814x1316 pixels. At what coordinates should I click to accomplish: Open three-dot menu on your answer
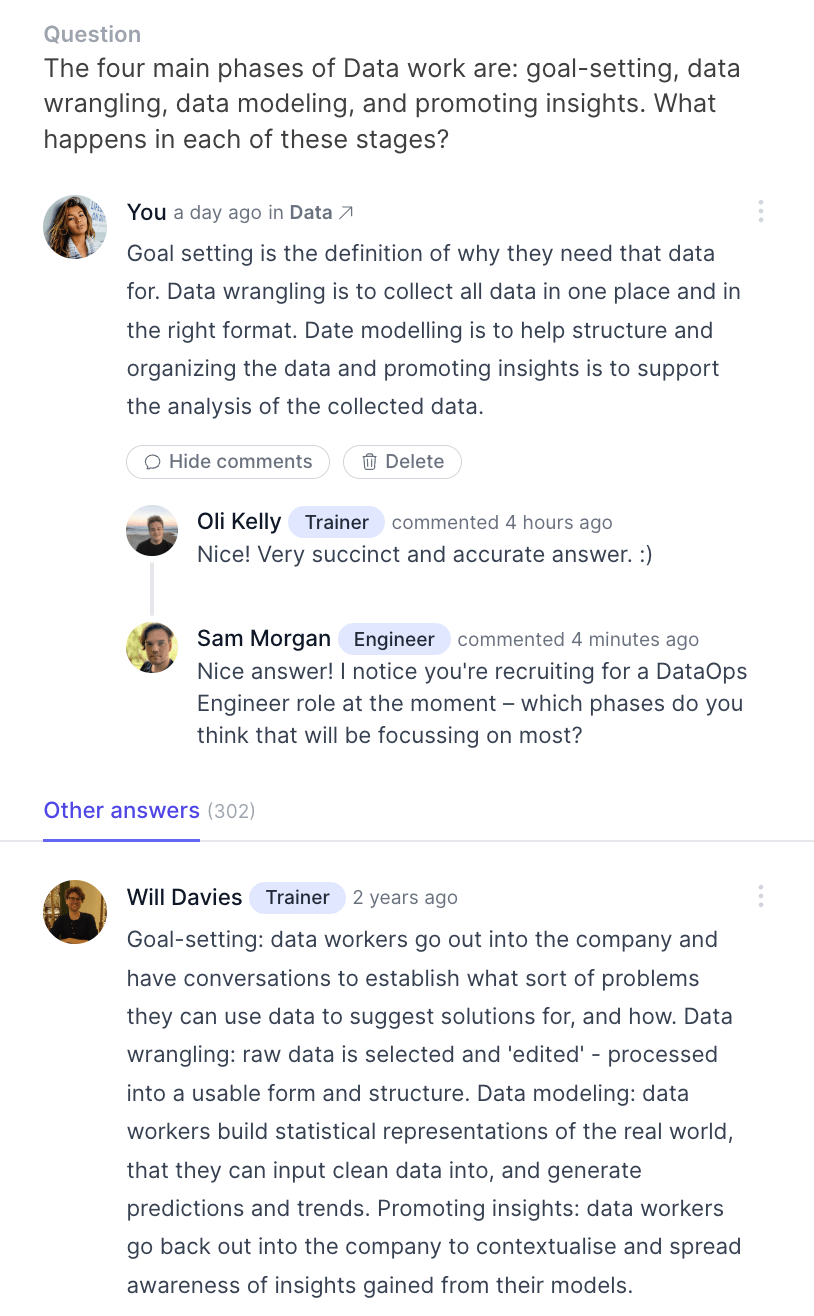[761, 211]
